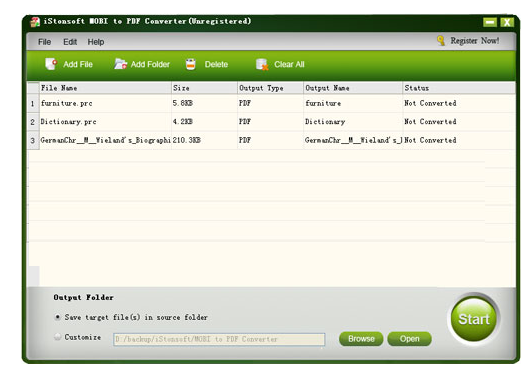Click the Add File label
The image size is (530, 371).
[78, 65]
